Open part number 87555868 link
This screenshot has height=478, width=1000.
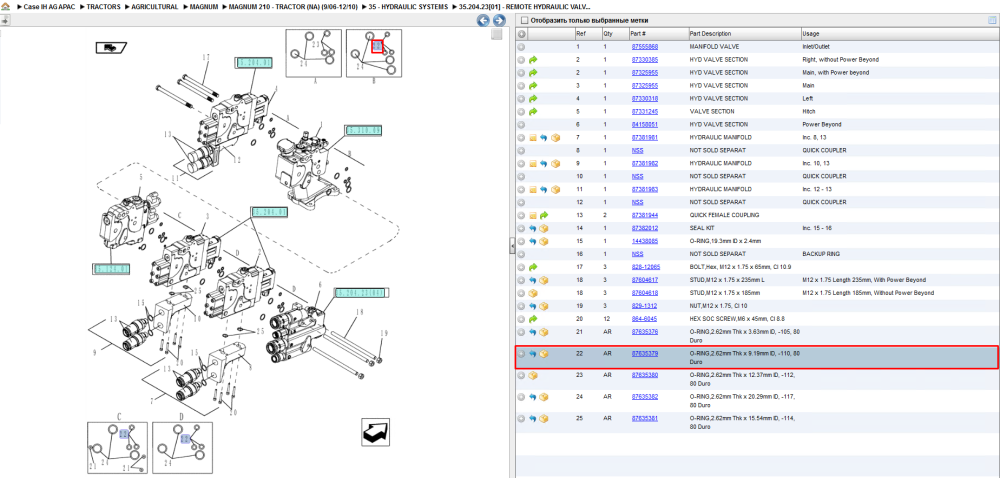click(x=645, y=47)
